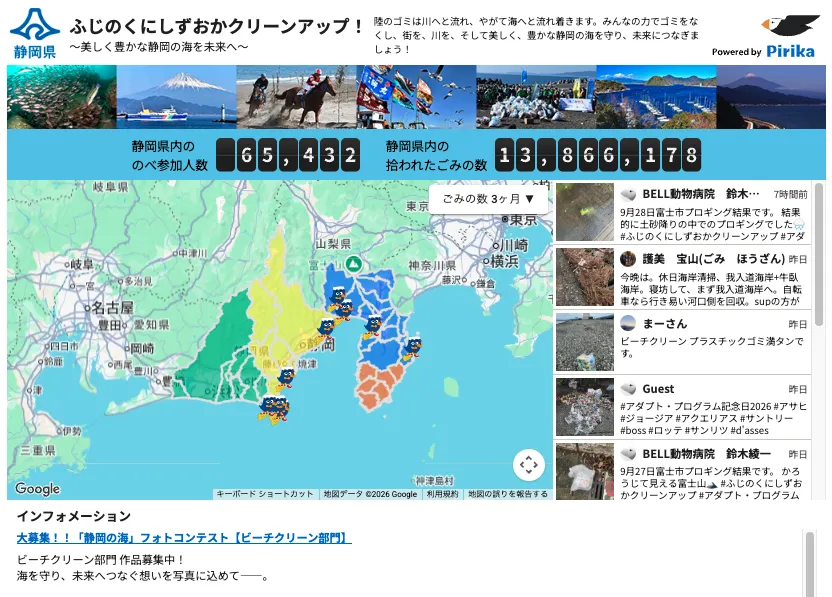The width and height of the screenshot is (832, 597).
Task: Open BELL動物病院 post from 7時間前
Action: 682,212
